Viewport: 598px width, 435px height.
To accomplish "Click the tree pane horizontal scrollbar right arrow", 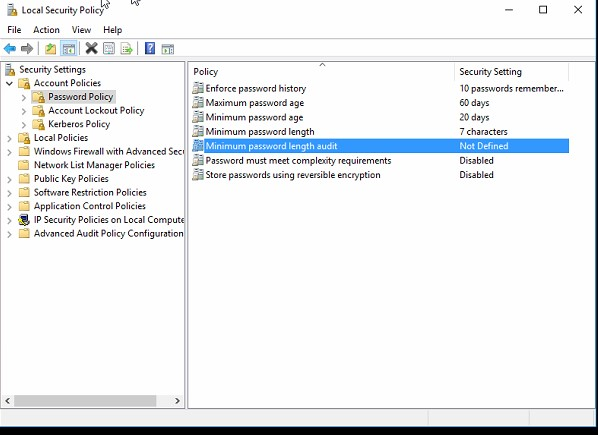I will coord(177,401).
